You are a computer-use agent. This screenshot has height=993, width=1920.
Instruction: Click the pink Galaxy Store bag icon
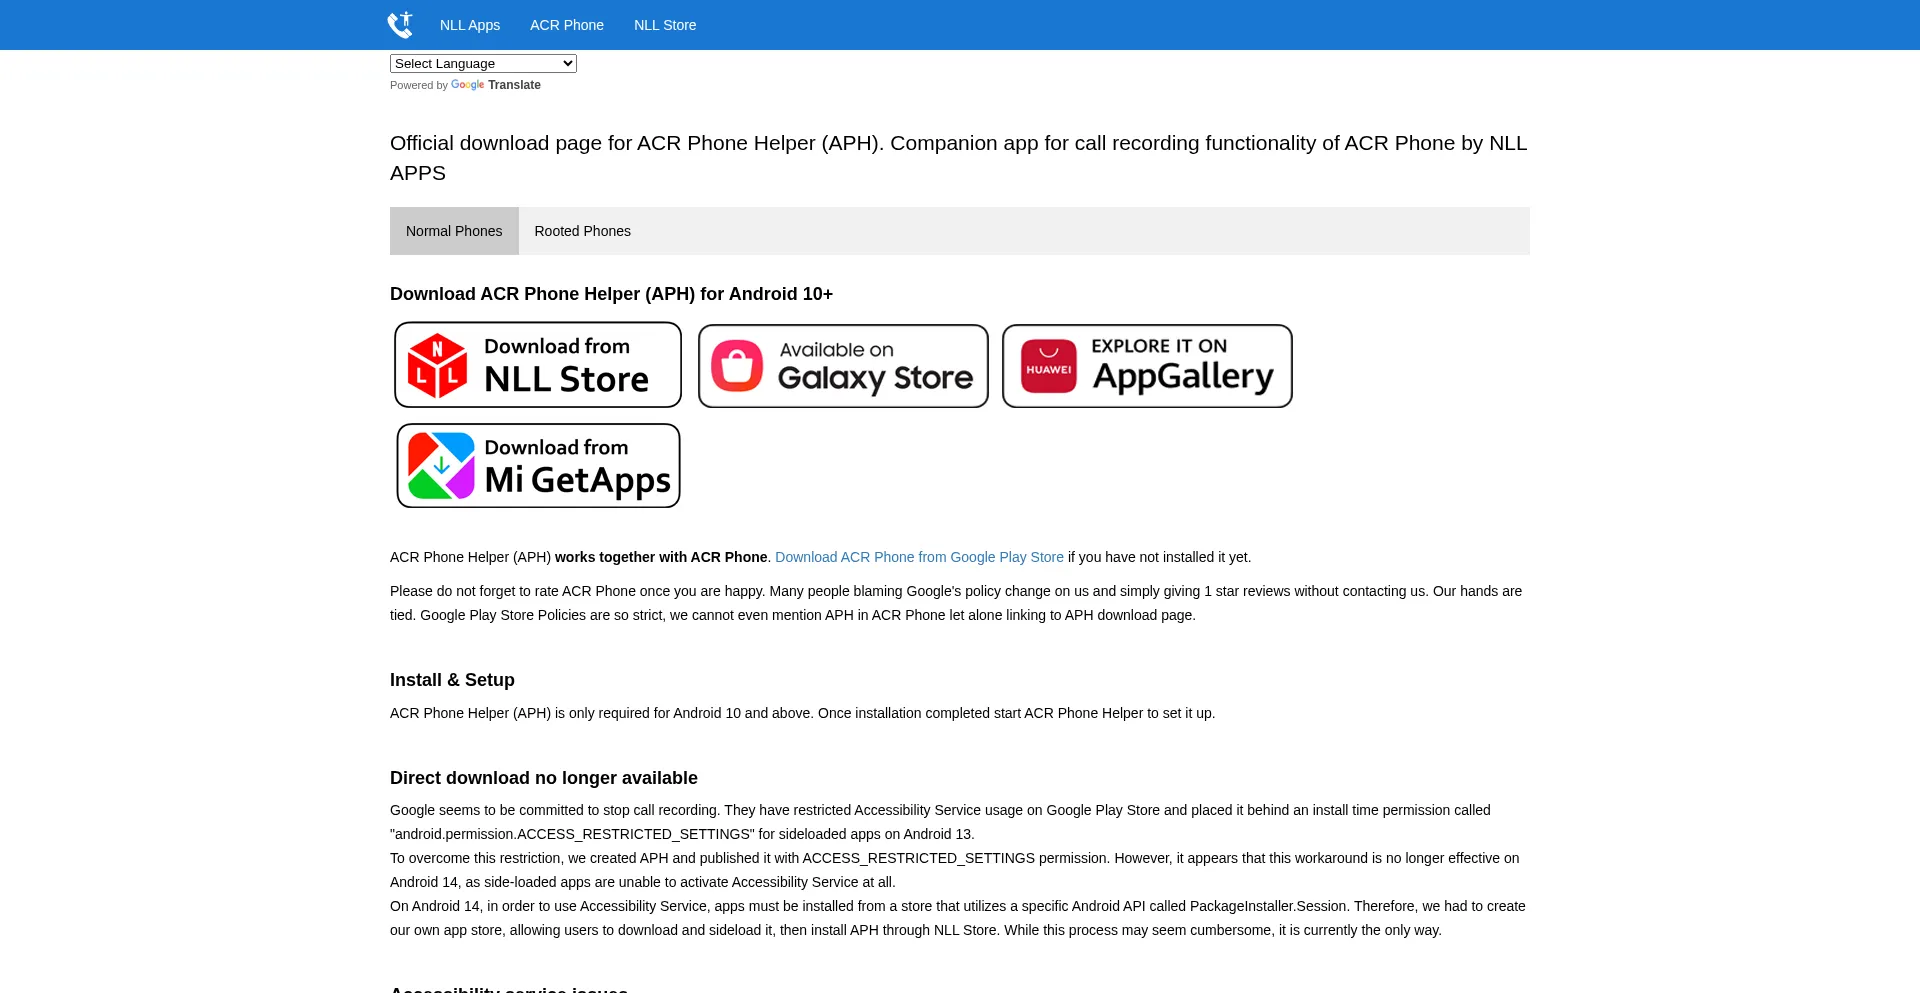coord(737,366)
